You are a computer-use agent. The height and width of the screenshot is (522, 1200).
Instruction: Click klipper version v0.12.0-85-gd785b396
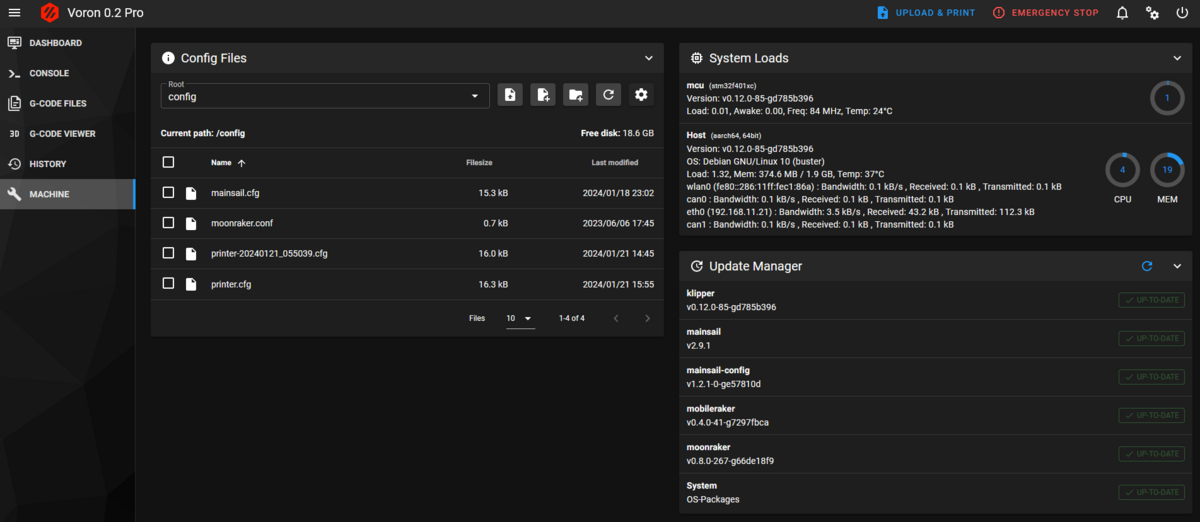click(731, 307)
